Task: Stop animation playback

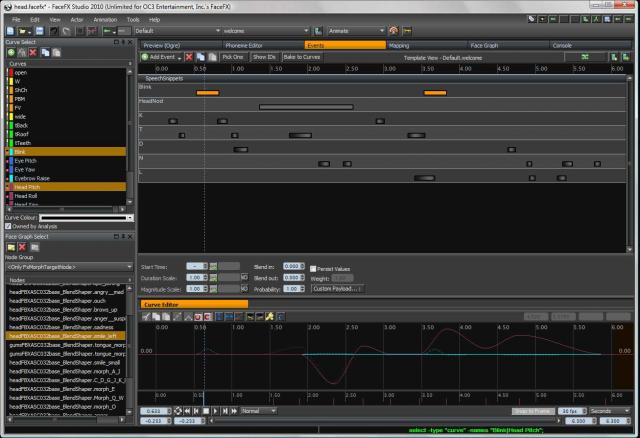Action: [206, 411]
